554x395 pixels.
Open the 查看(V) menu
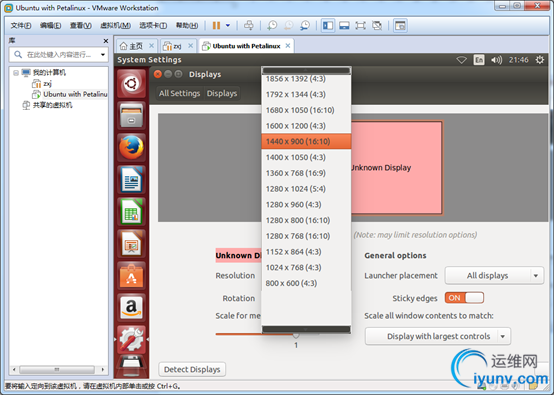tap(81, 25)
